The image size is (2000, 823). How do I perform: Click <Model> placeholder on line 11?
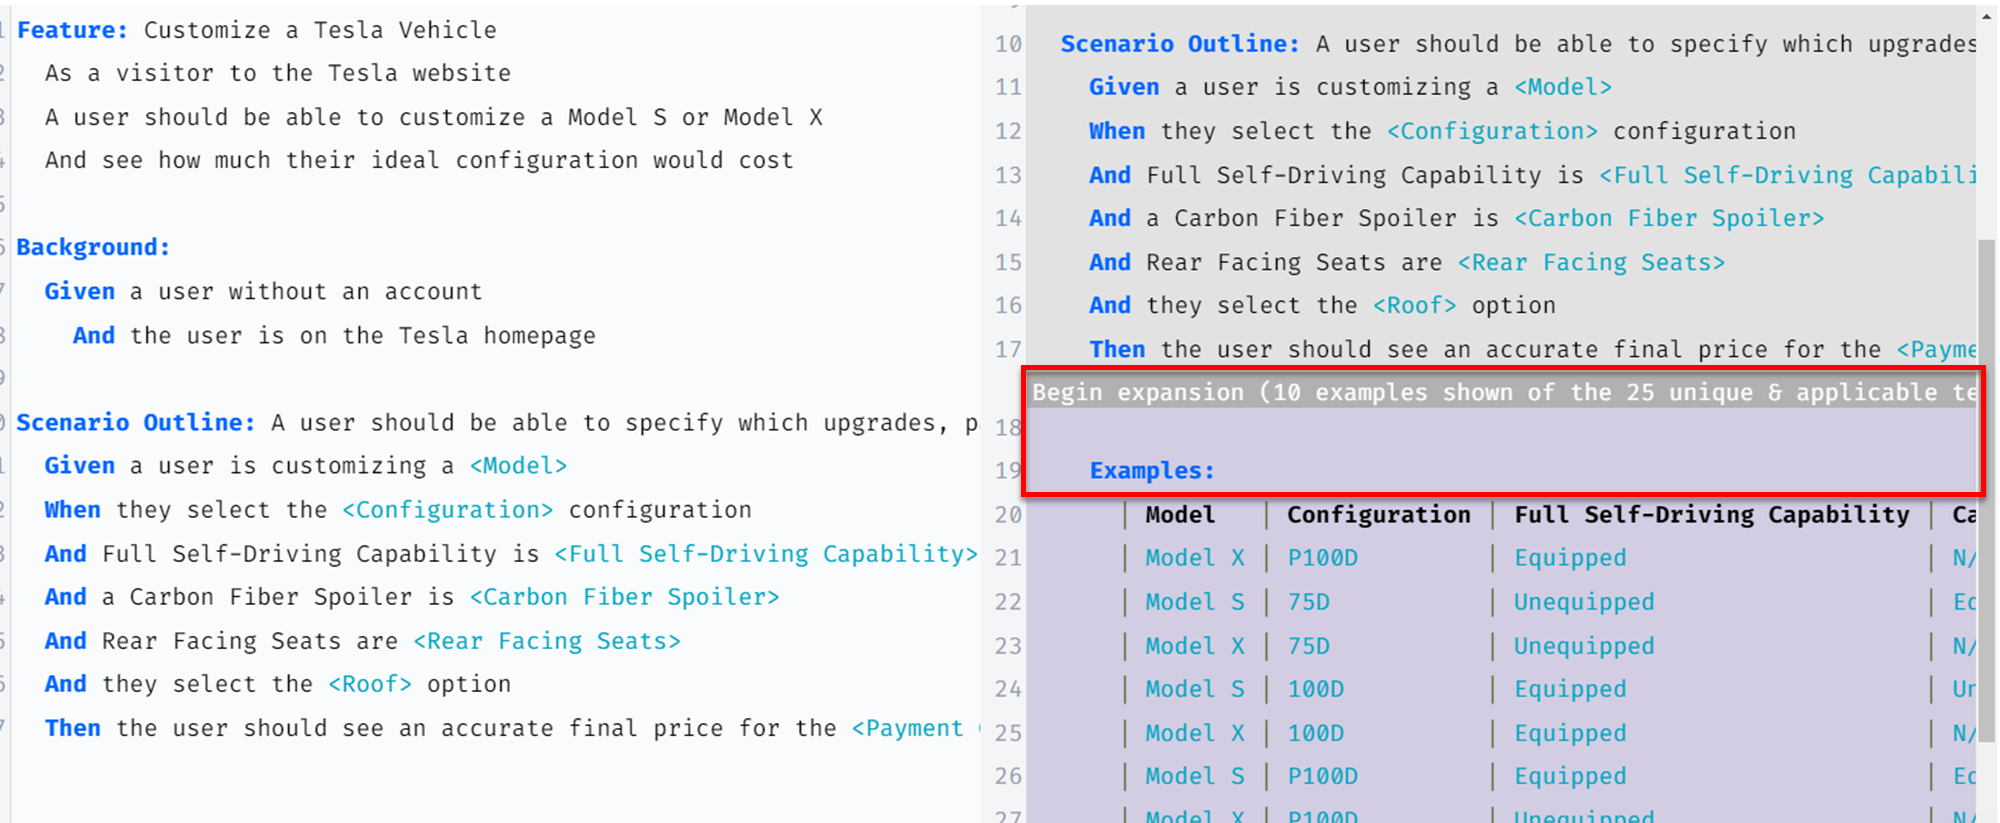1563,87
